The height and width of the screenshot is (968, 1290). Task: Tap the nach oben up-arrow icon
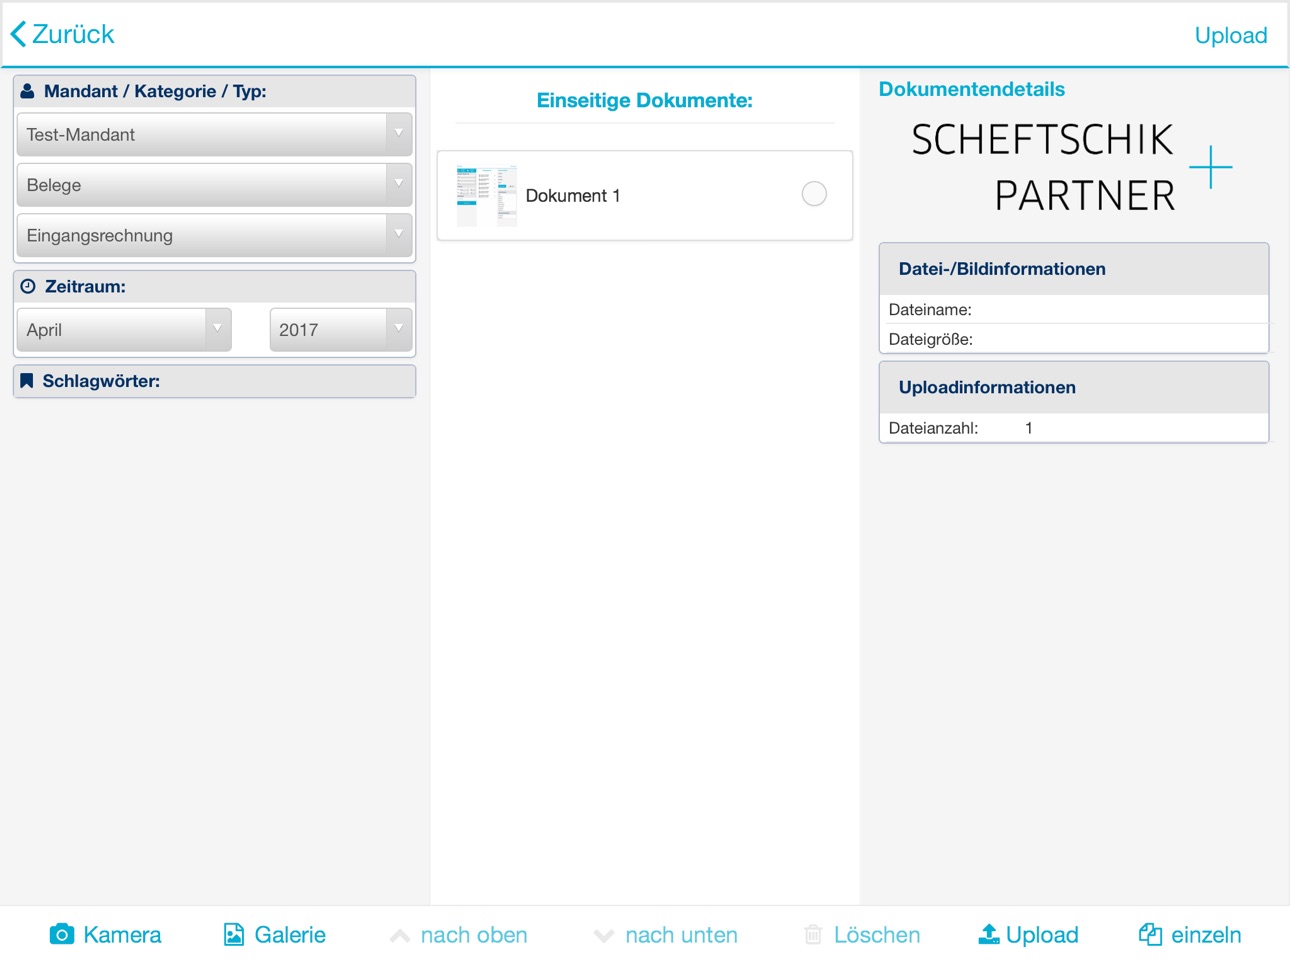[400, 936]
